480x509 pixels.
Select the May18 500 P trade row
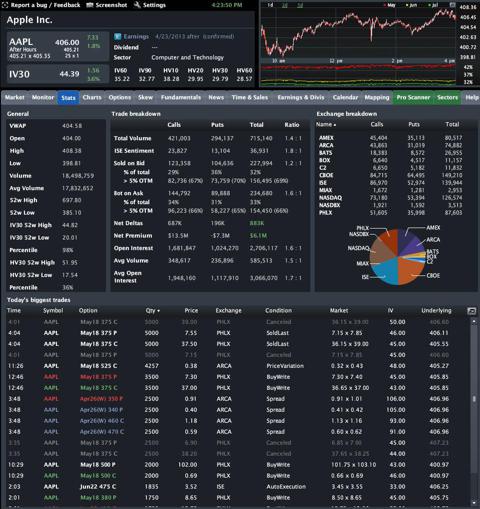tap(239, 465)
